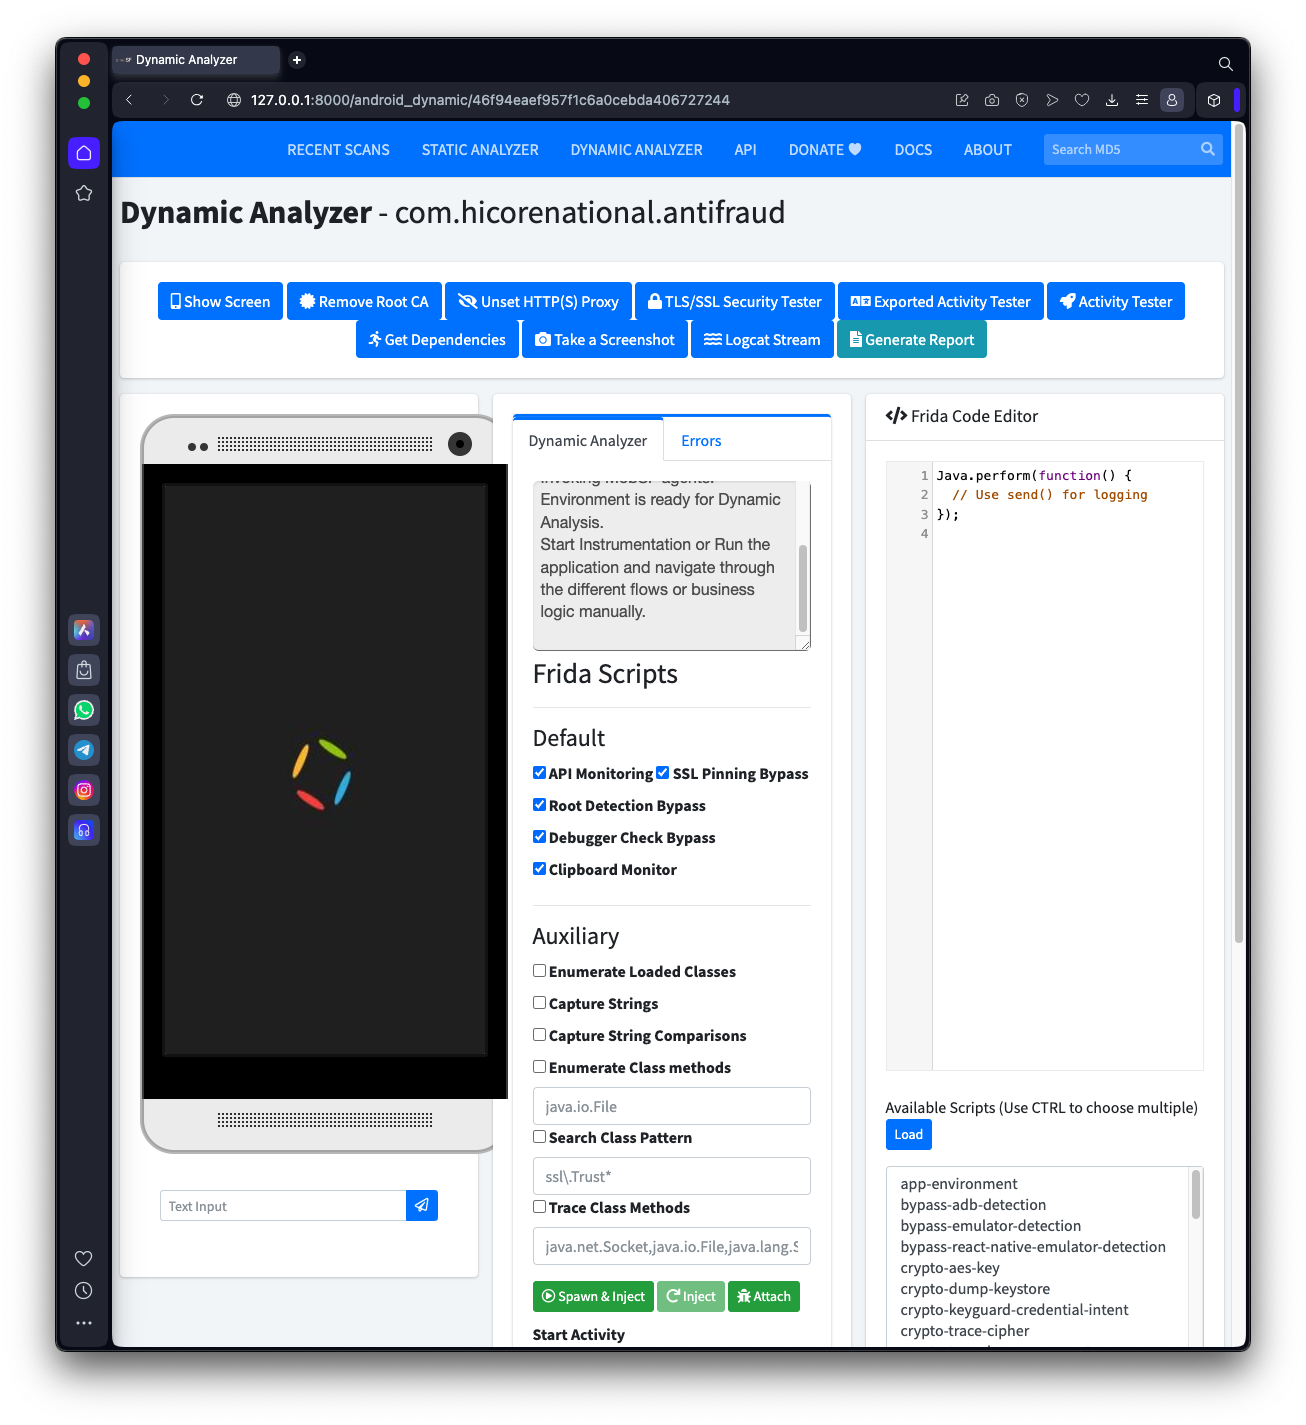Viewport: 1306px width, 1425px height.
Task: Click the purple home workspace sidebar icon
Action: [x=84, y=153]
